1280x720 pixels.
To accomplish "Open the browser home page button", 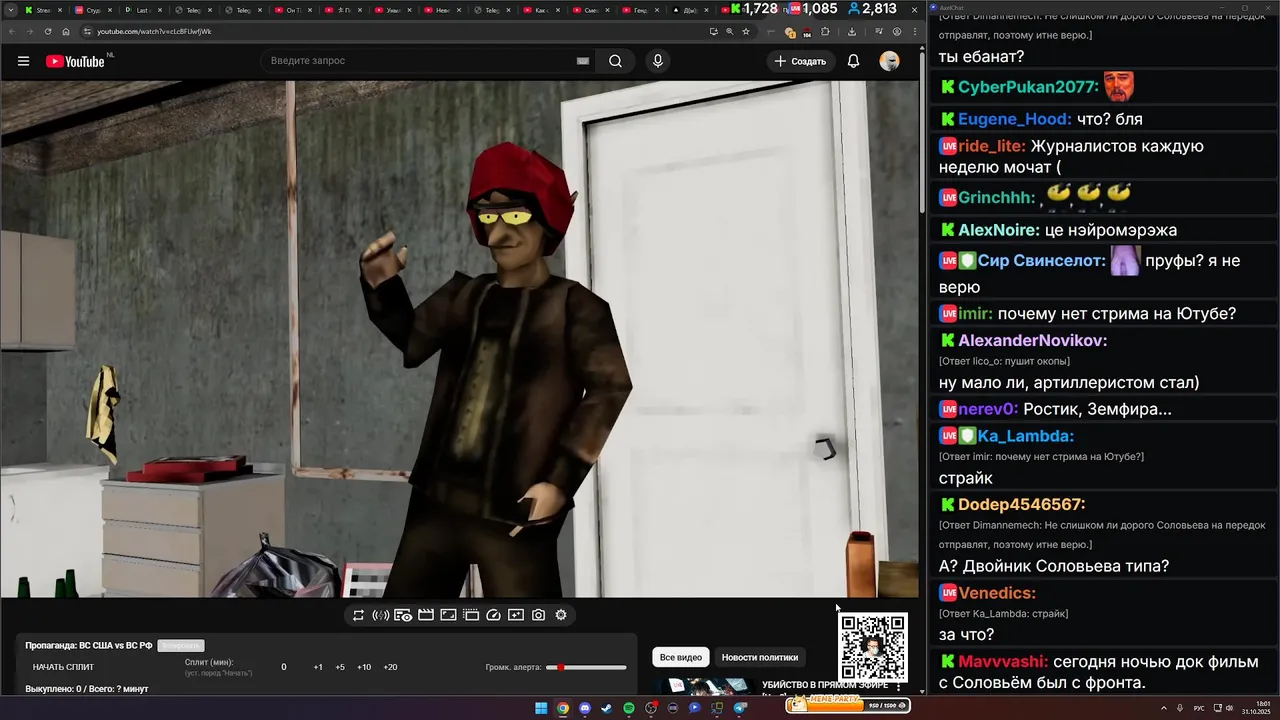I will click(66, 31).
